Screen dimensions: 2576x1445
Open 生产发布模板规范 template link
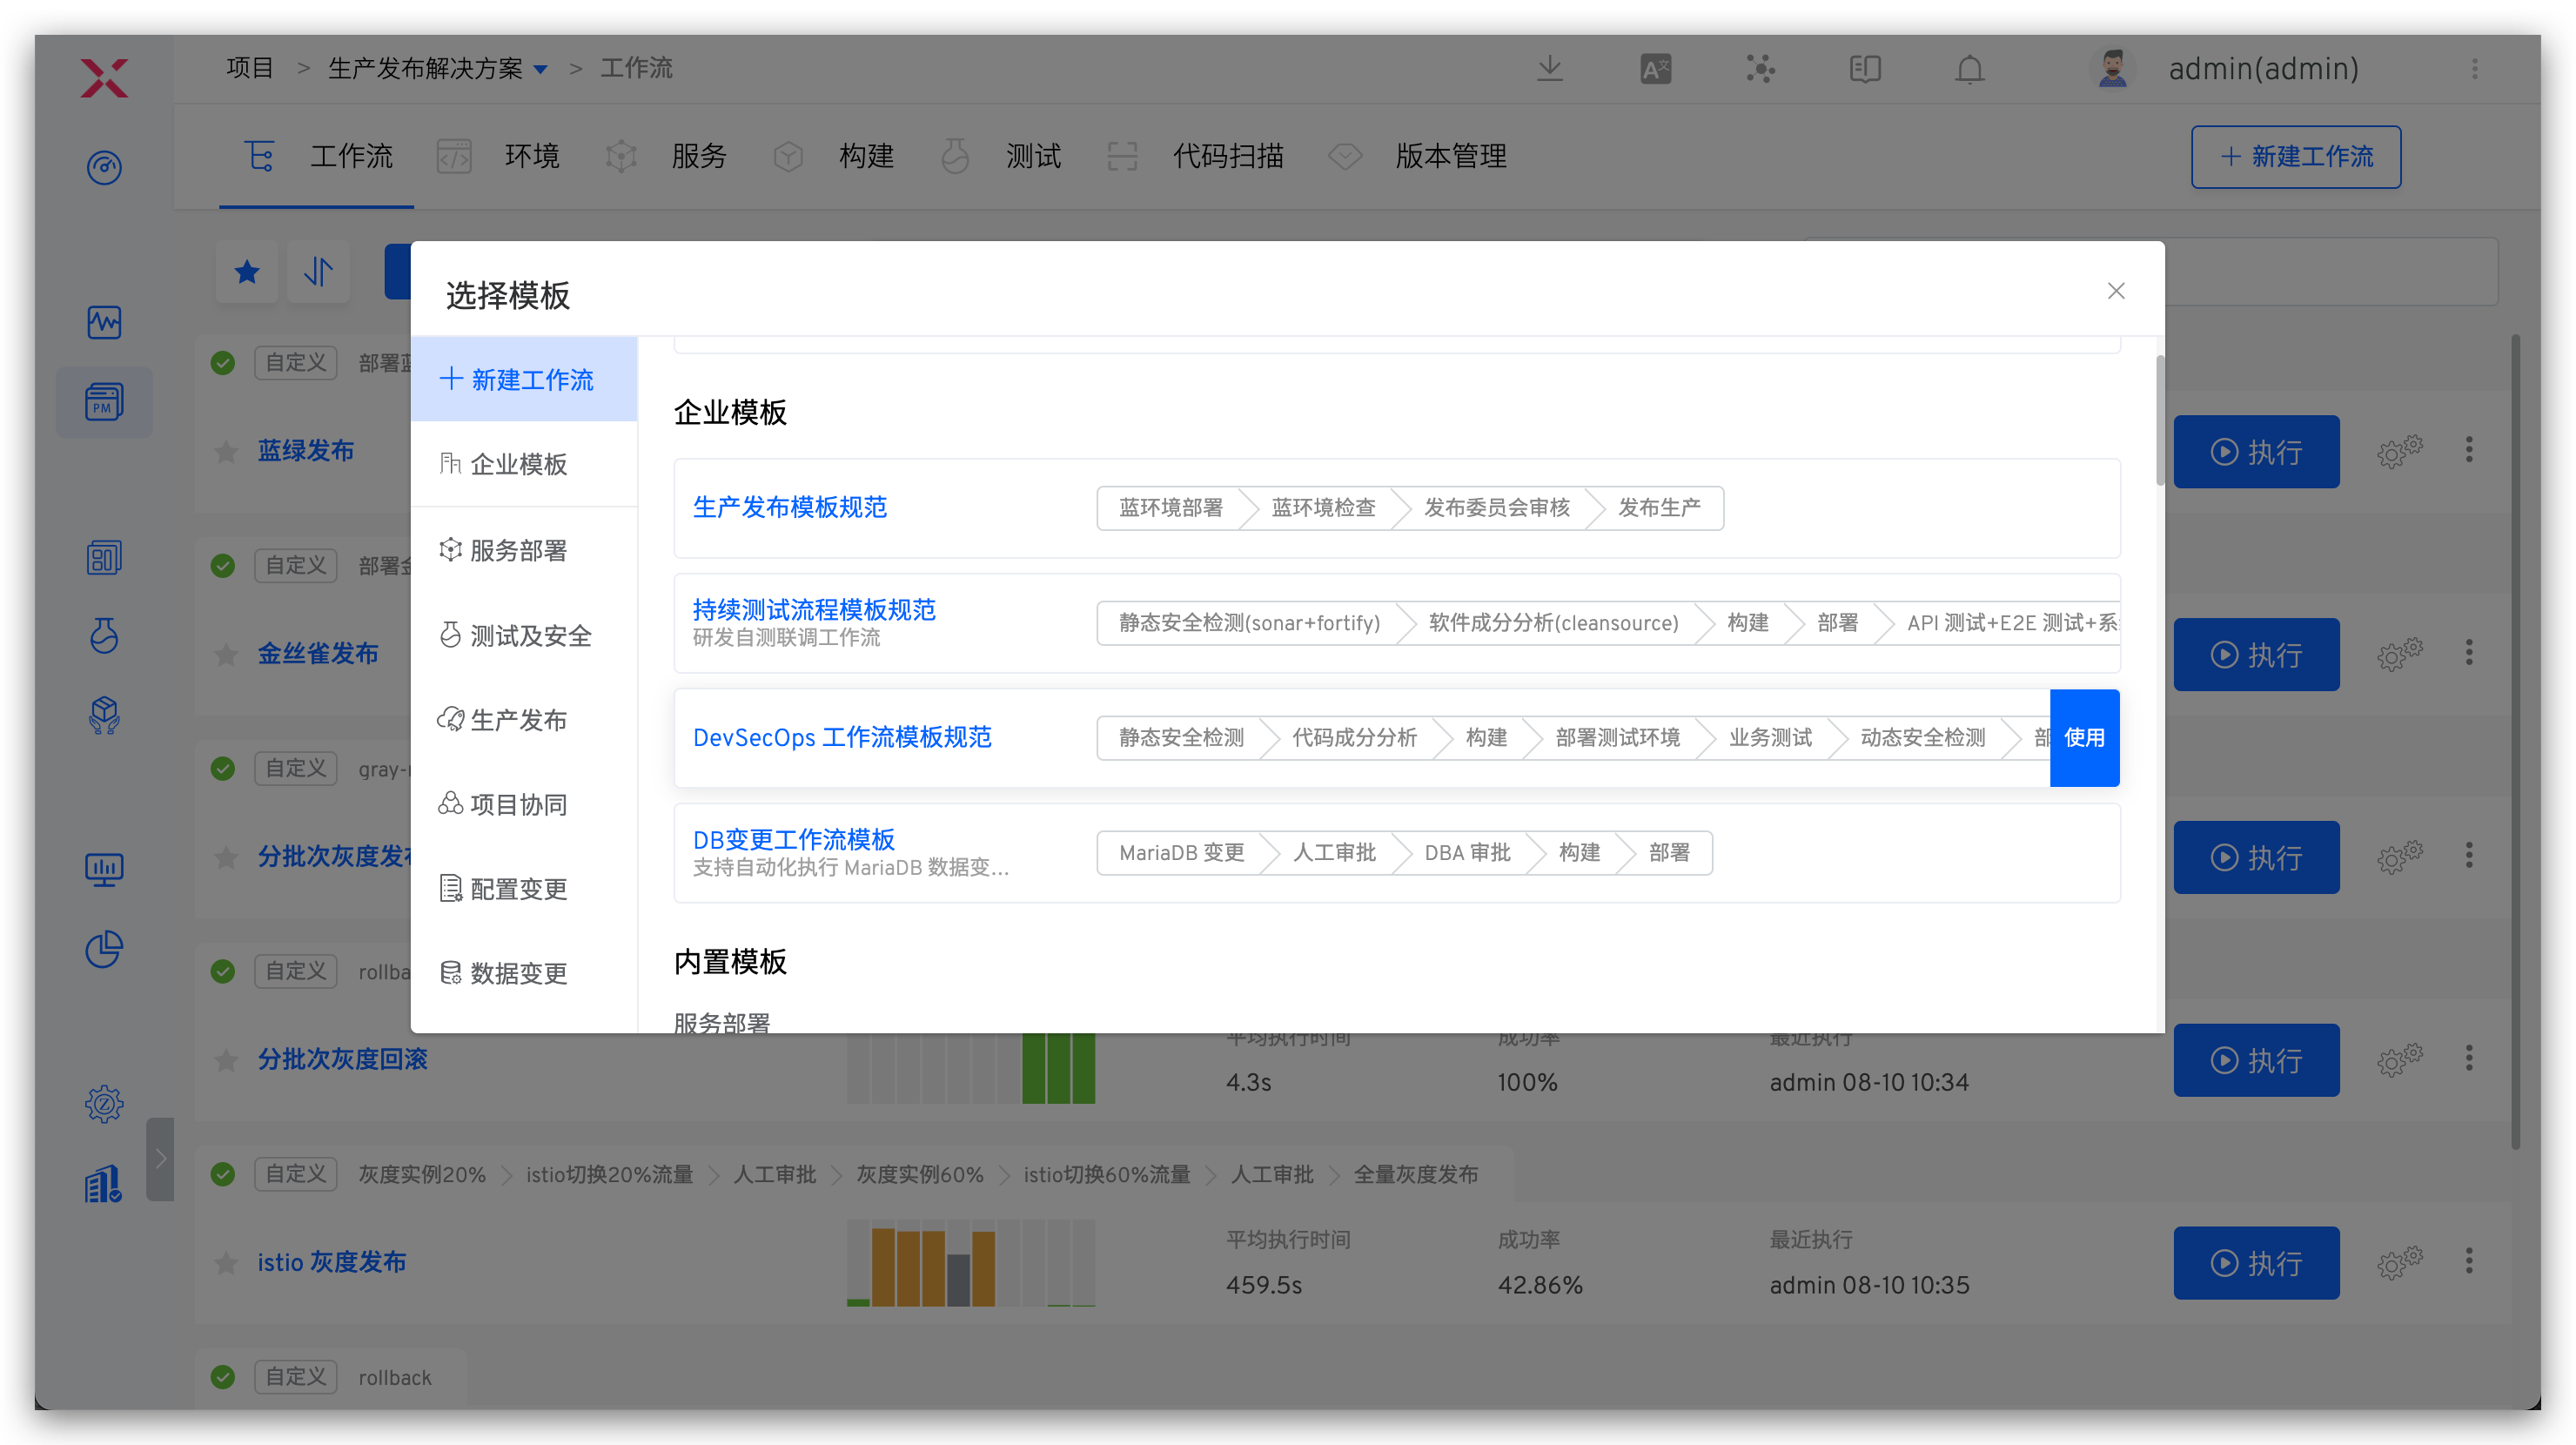tap(789, 507)
